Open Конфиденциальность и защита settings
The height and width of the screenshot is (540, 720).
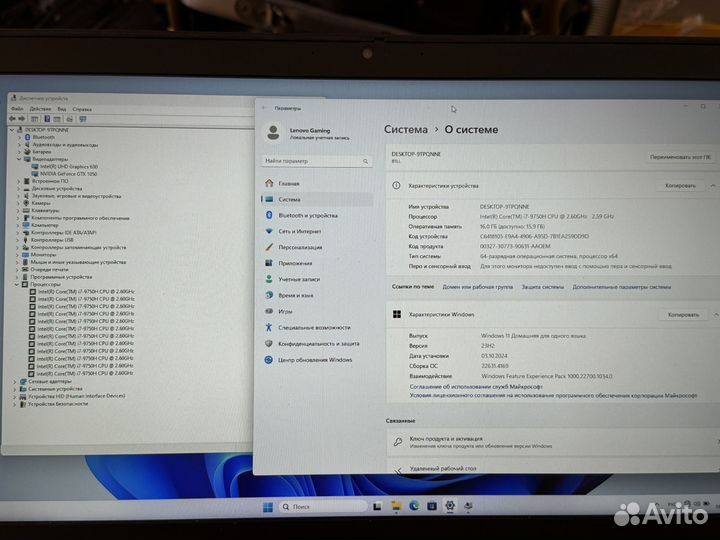pyautogui.click(x=317, y=343)
